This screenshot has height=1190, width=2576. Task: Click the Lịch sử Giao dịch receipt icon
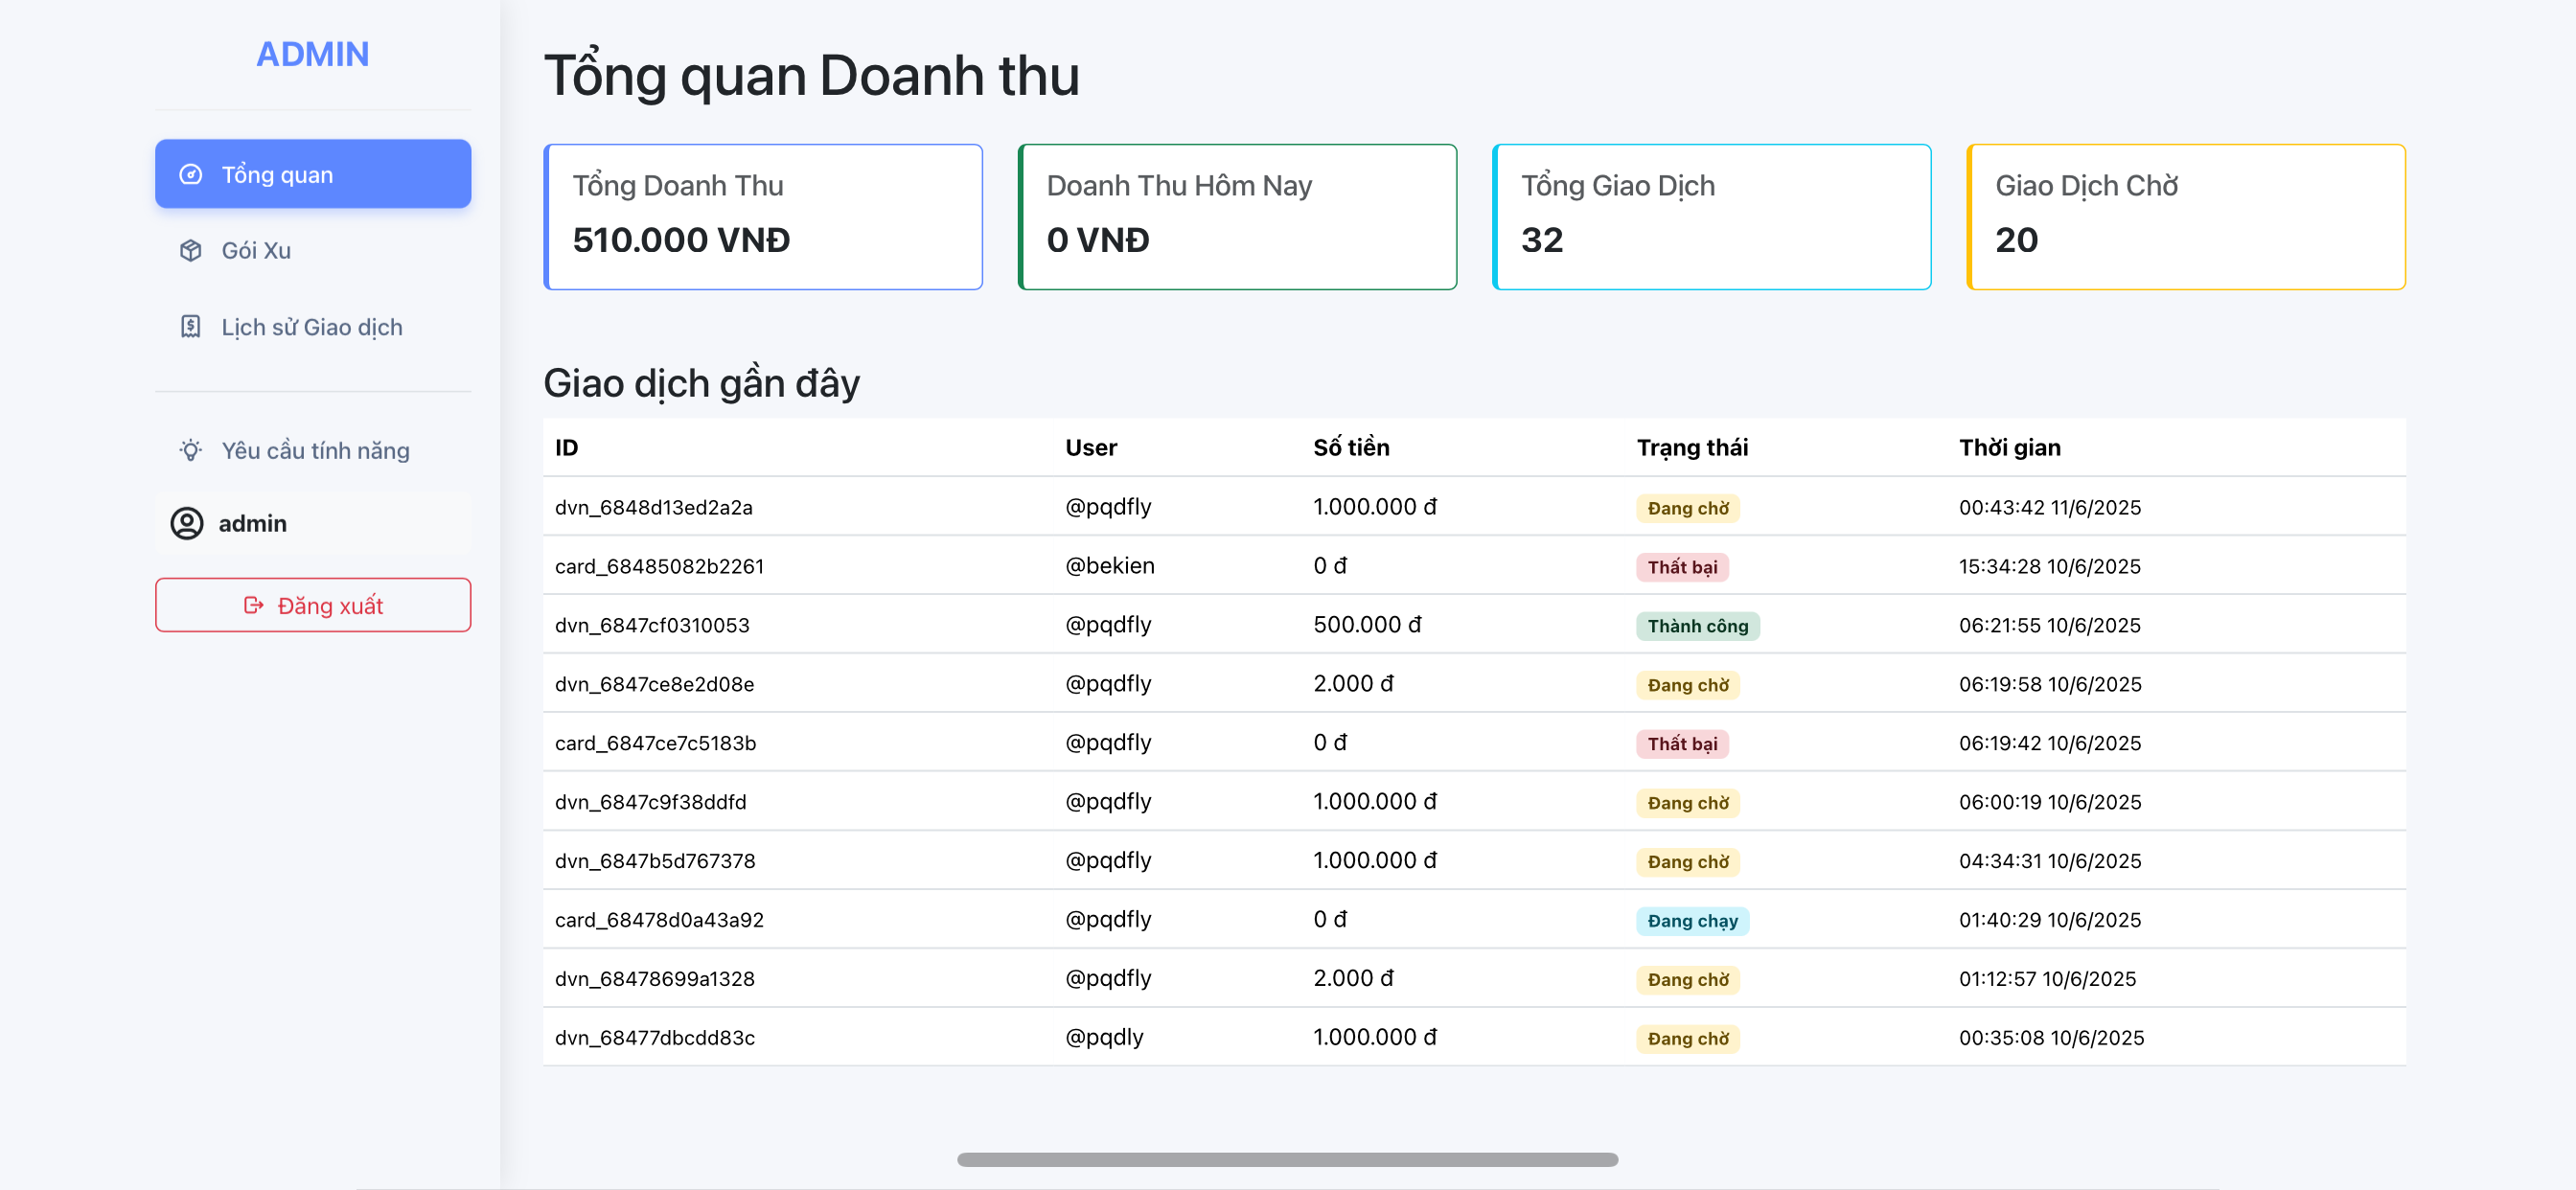coord(190,327)
